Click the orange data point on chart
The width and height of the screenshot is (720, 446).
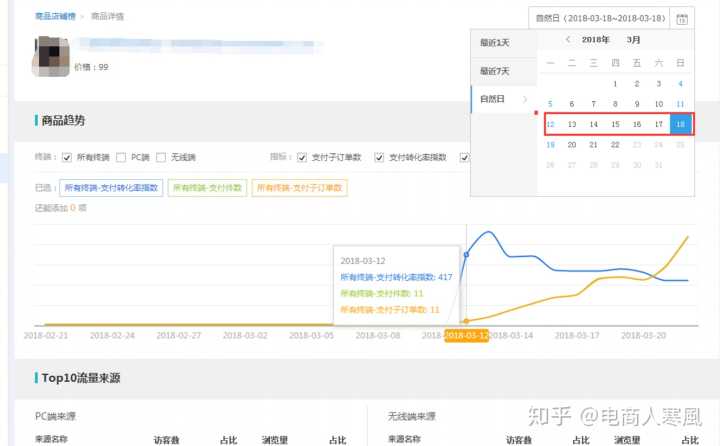pyautogui.click(x=466, y=320)
